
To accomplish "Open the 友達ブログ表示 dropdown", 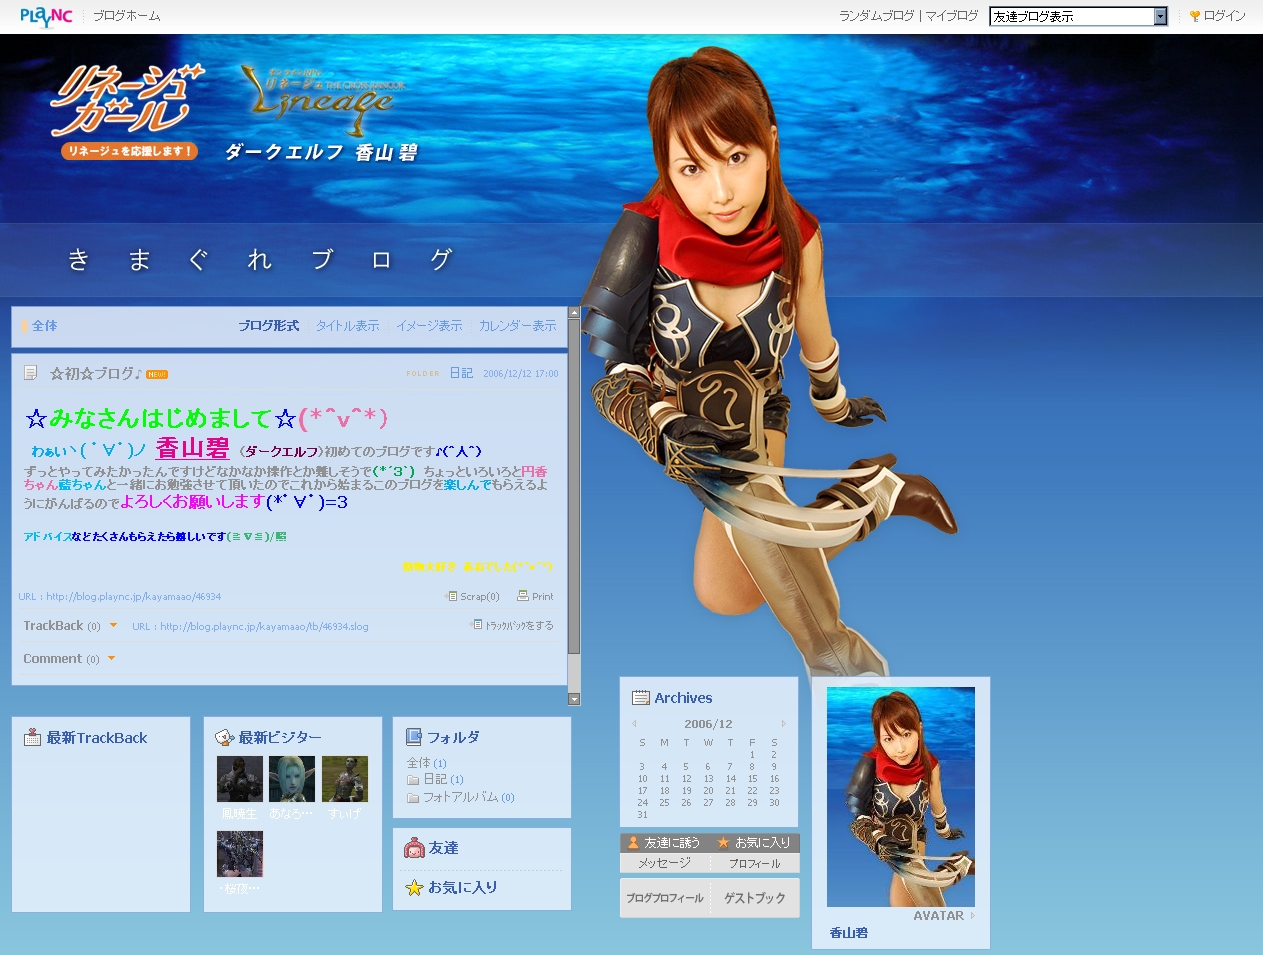I will (x=1160, y=16).
